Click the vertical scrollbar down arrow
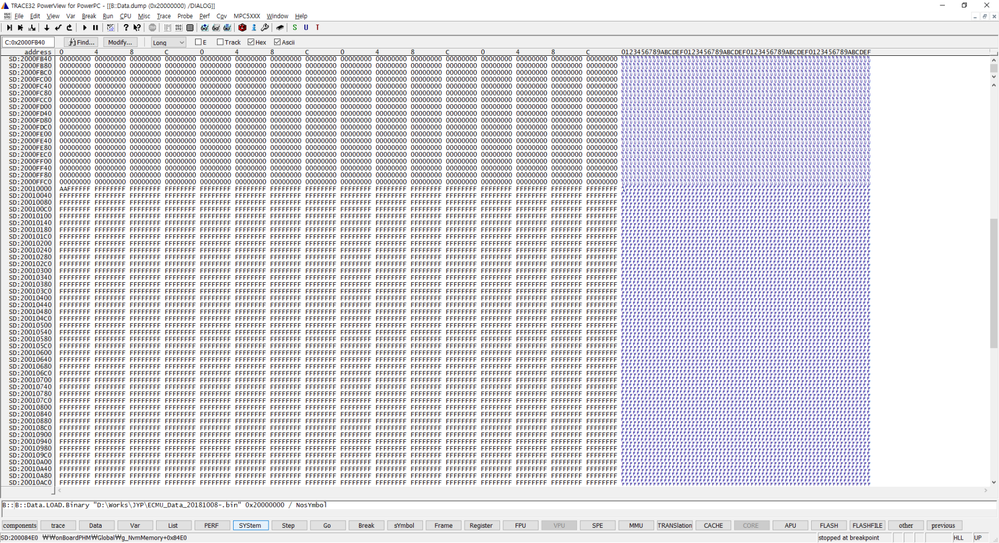Image resolution: width=999 pixels, height=543 pixels. coord(993,482)
